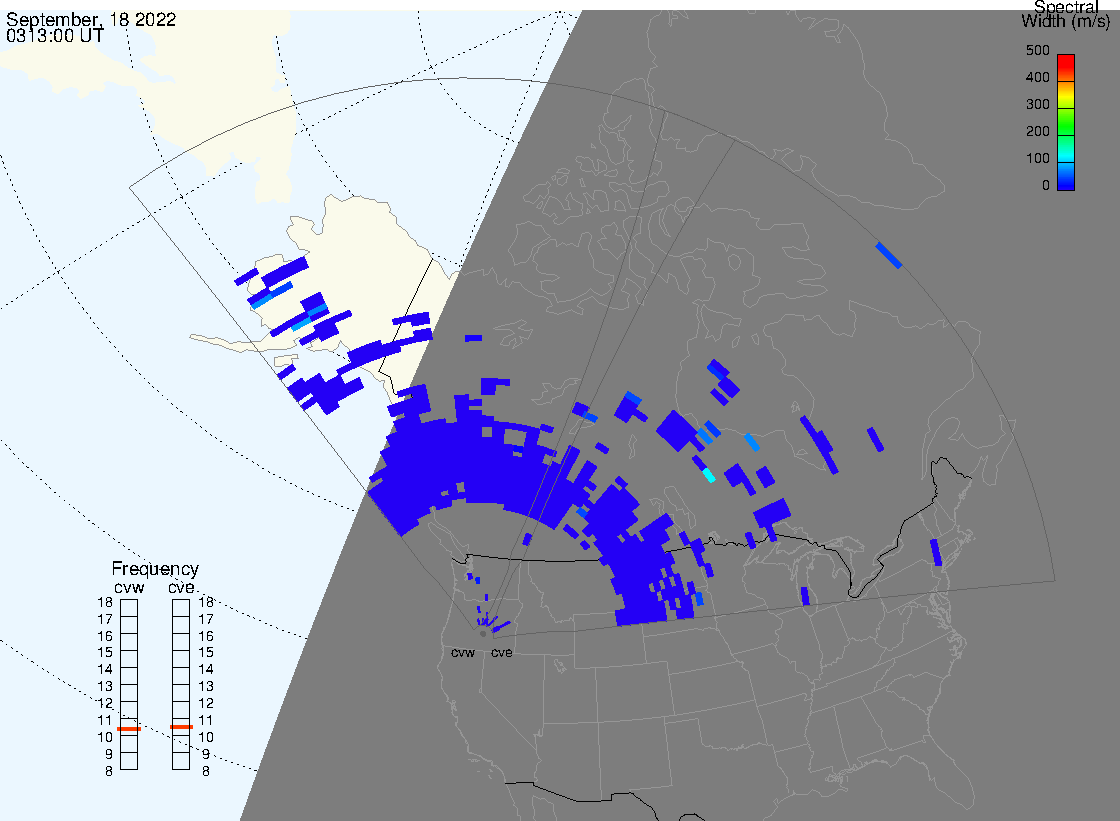This screenshot has width=1120, height=821.
Task: Click the radar station dot between cvw and cve
Action: pyautogui.click(x=483, y=634)
